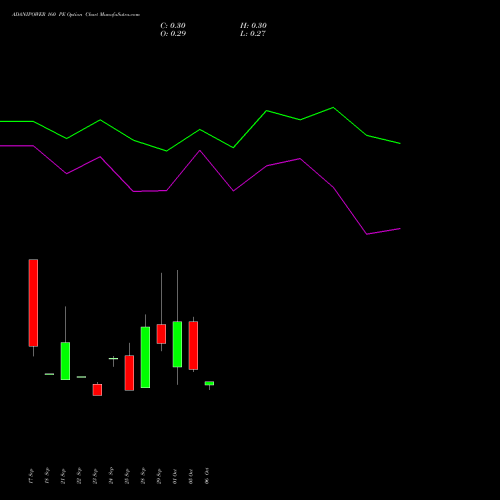Click the green indicator line's highest peak
This screenshot has width=500, height=500.
coord(333,107)
